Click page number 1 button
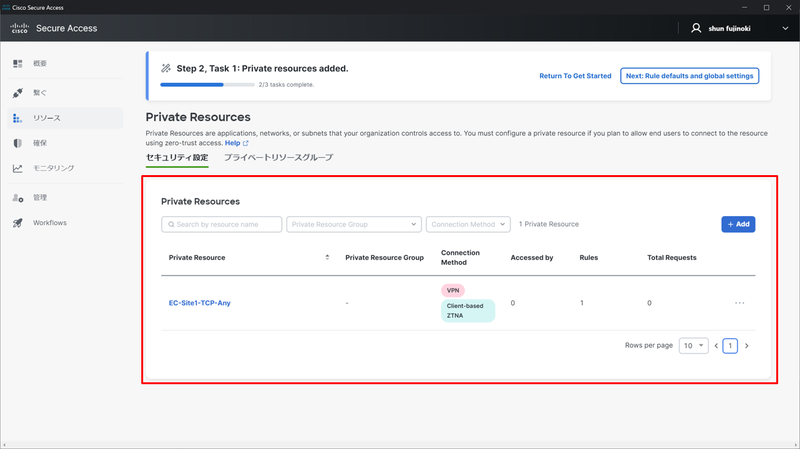 tap(730, 346)
